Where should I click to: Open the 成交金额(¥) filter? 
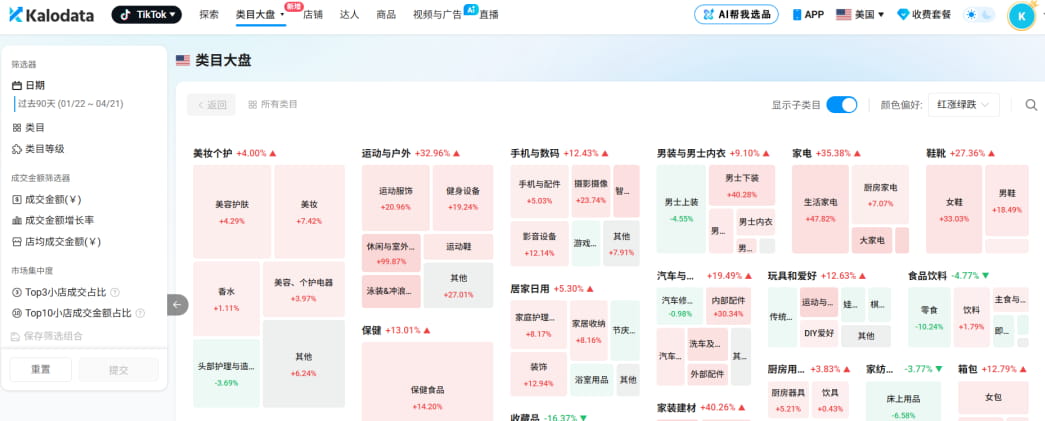[47, 199]
